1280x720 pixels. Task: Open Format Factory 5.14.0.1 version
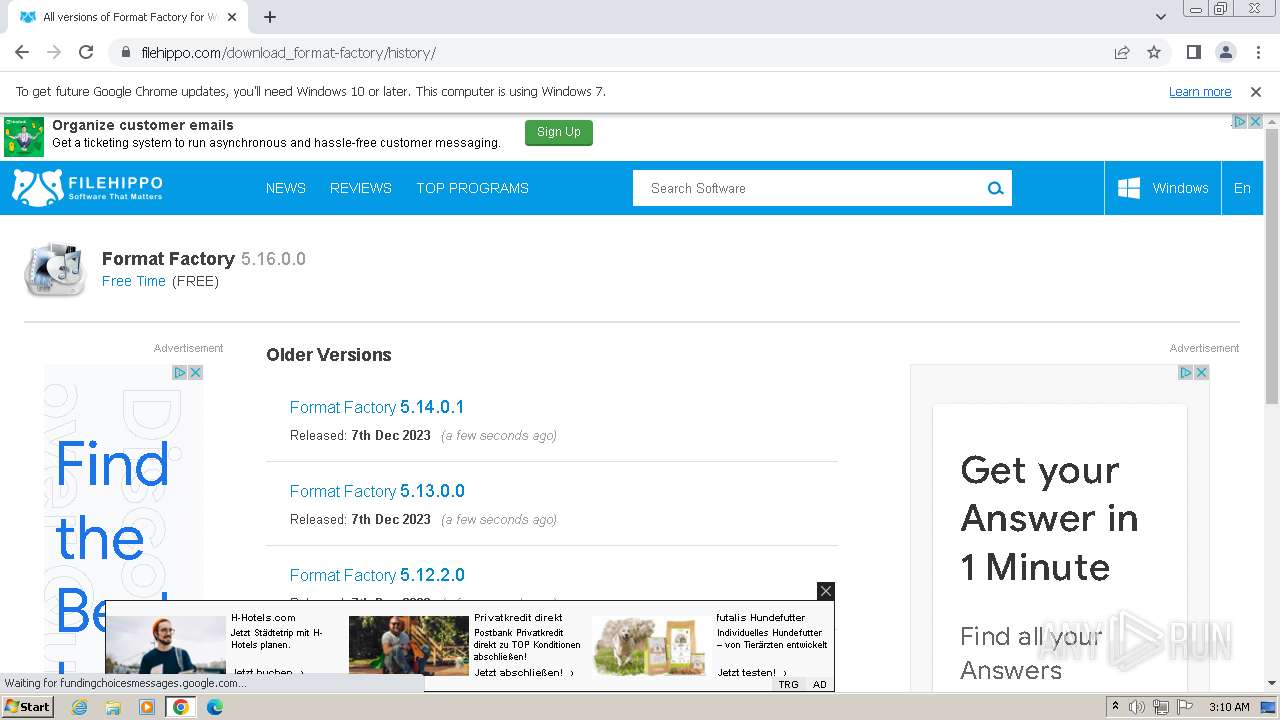(x=377, y=407)
